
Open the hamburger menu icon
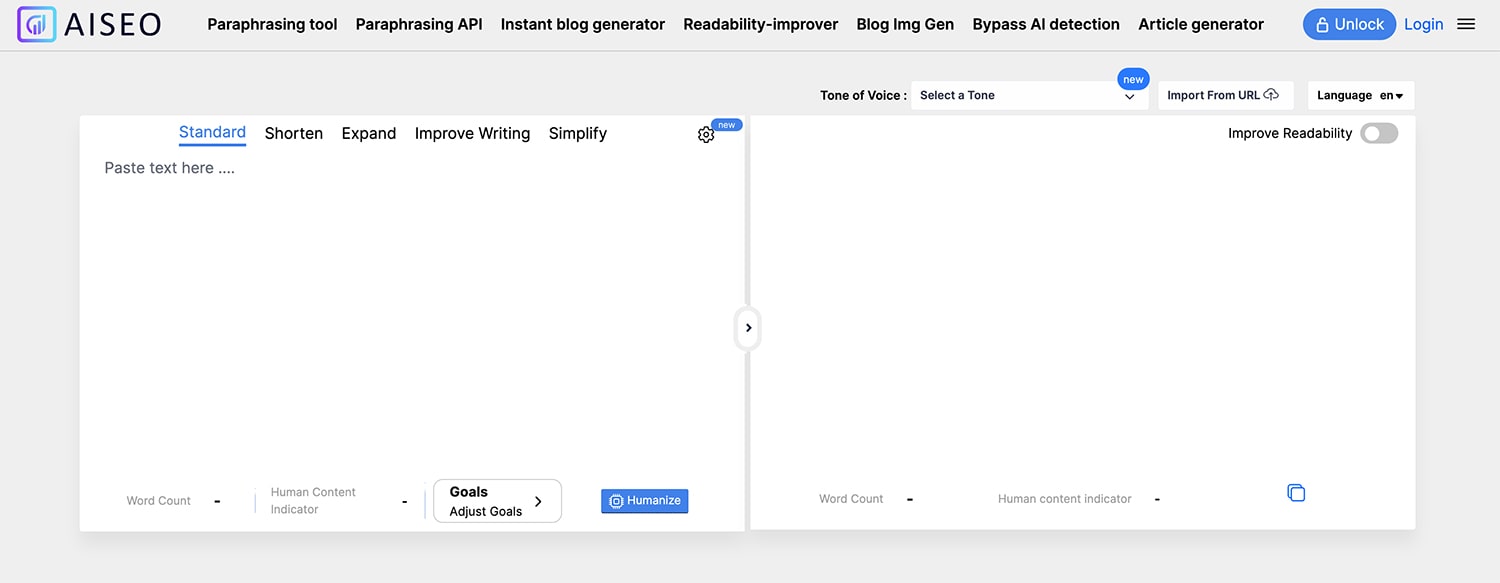click(1466, 25)
